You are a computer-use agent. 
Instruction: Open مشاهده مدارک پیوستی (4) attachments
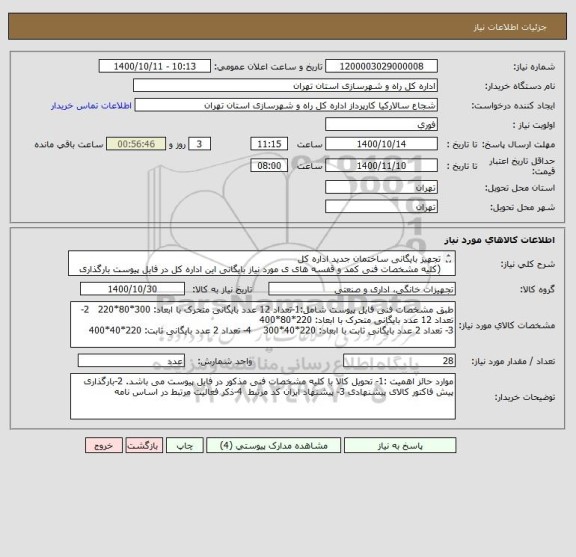click(x=273, y=445)
